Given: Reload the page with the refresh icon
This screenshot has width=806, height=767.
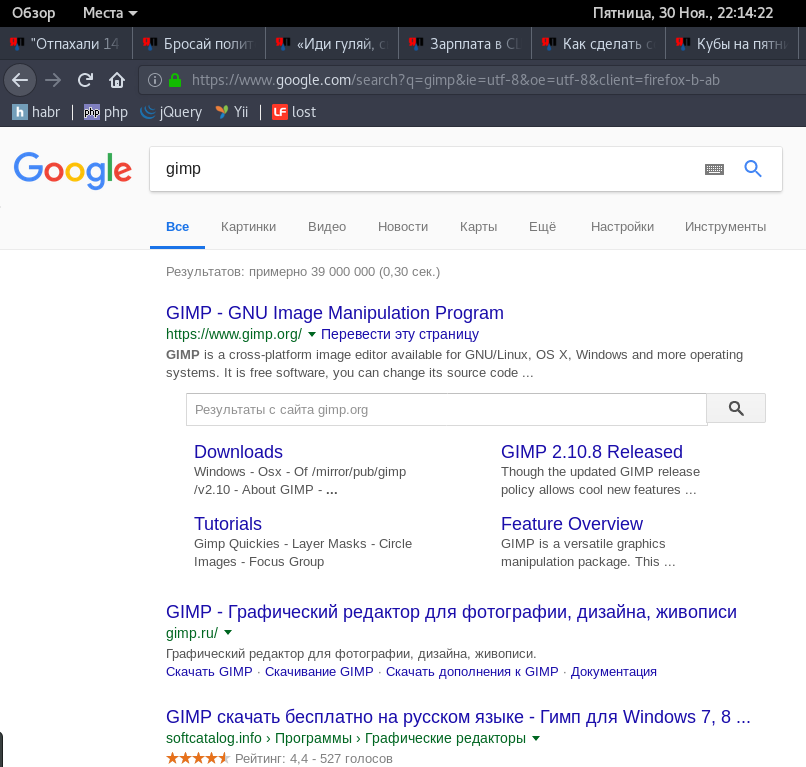Looking at the screenshot, I should pyautogui.click(x=85, y=80).
